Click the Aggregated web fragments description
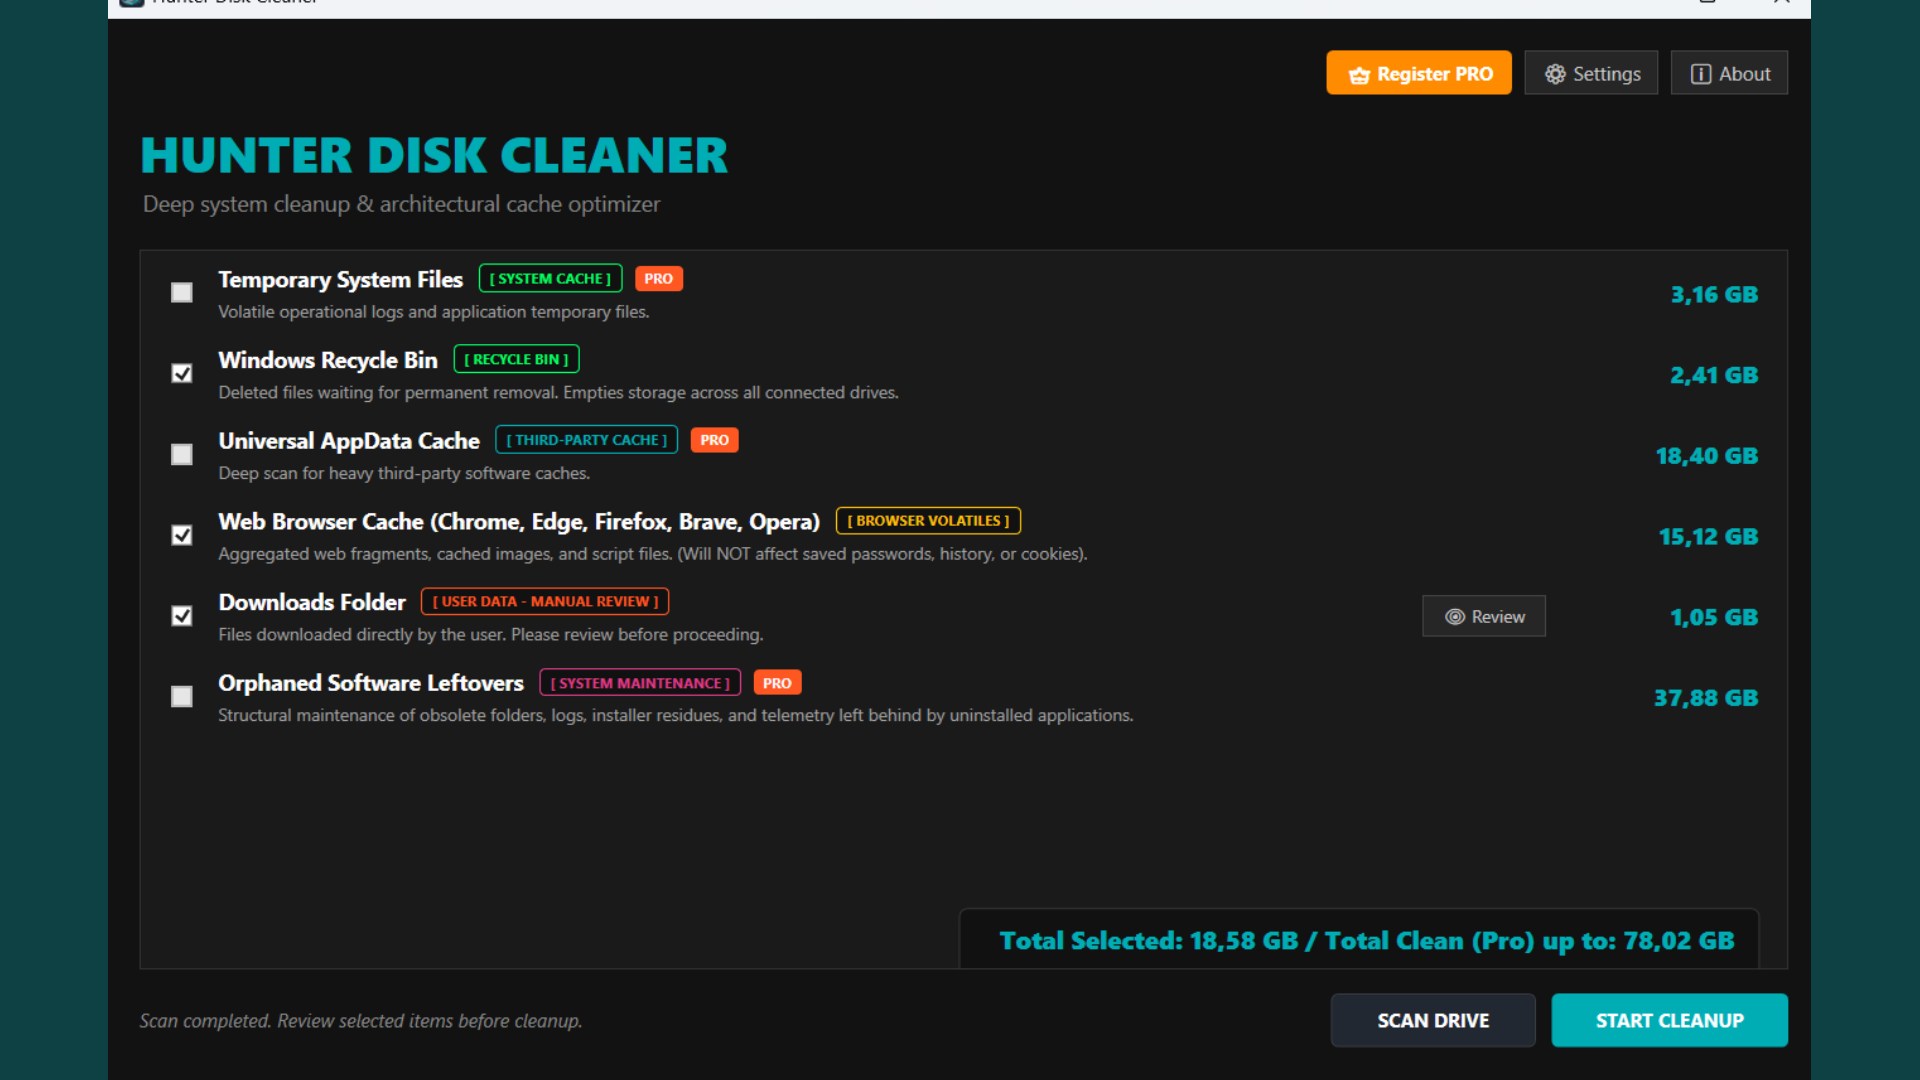The height and width of the screenshot is (1080, 1920). coord(653,554)
